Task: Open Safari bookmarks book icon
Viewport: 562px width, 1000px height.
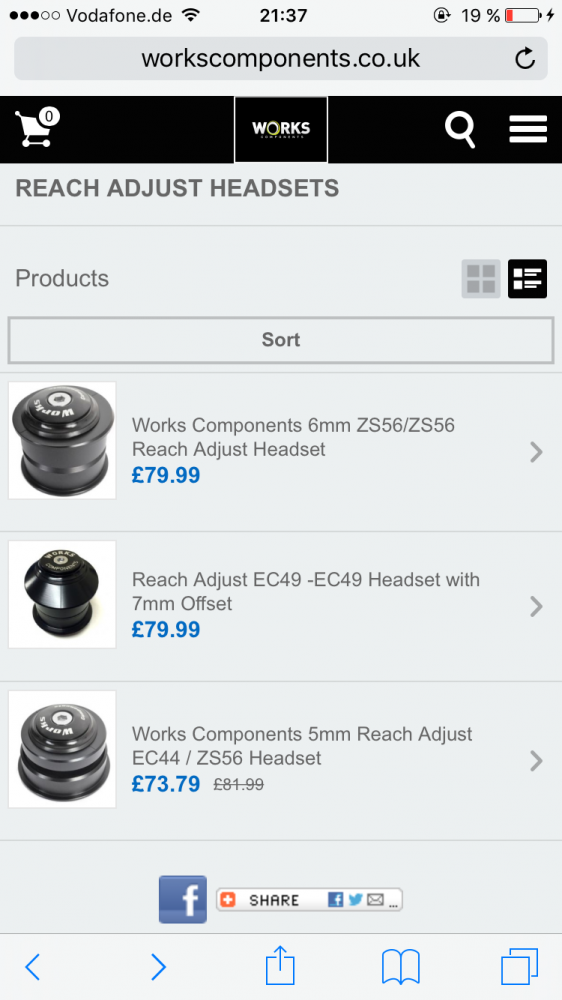Action: 401,967
